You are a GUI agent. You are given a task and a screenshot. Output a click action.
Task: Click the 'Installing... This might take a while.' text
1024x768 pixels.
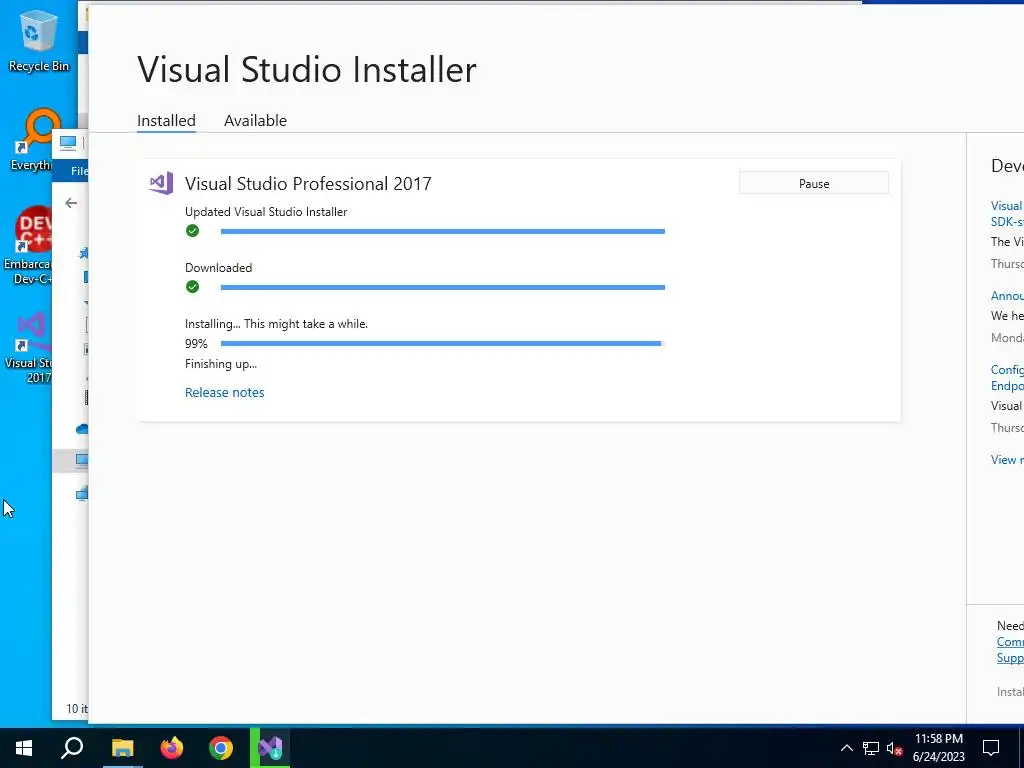pyautogui.click(x=276, y=324)
